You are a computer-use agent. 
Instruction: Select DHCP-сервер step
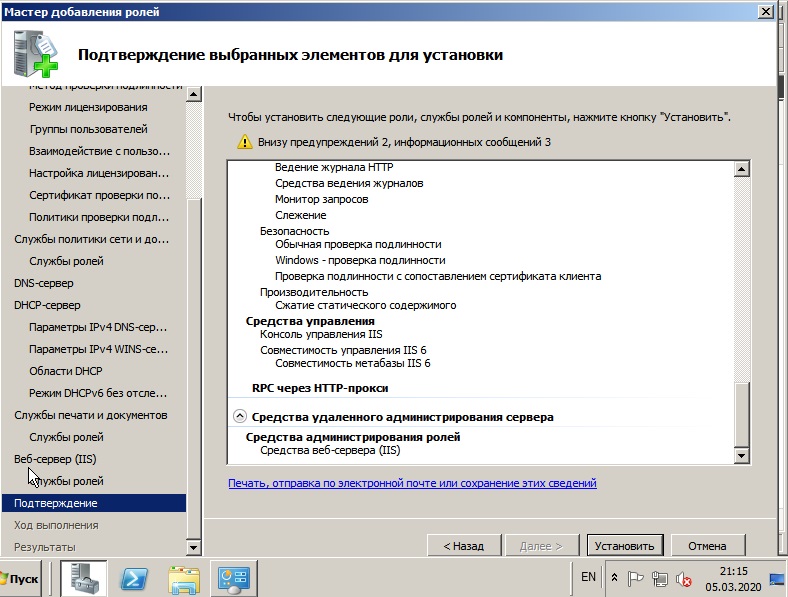(47, 305)
